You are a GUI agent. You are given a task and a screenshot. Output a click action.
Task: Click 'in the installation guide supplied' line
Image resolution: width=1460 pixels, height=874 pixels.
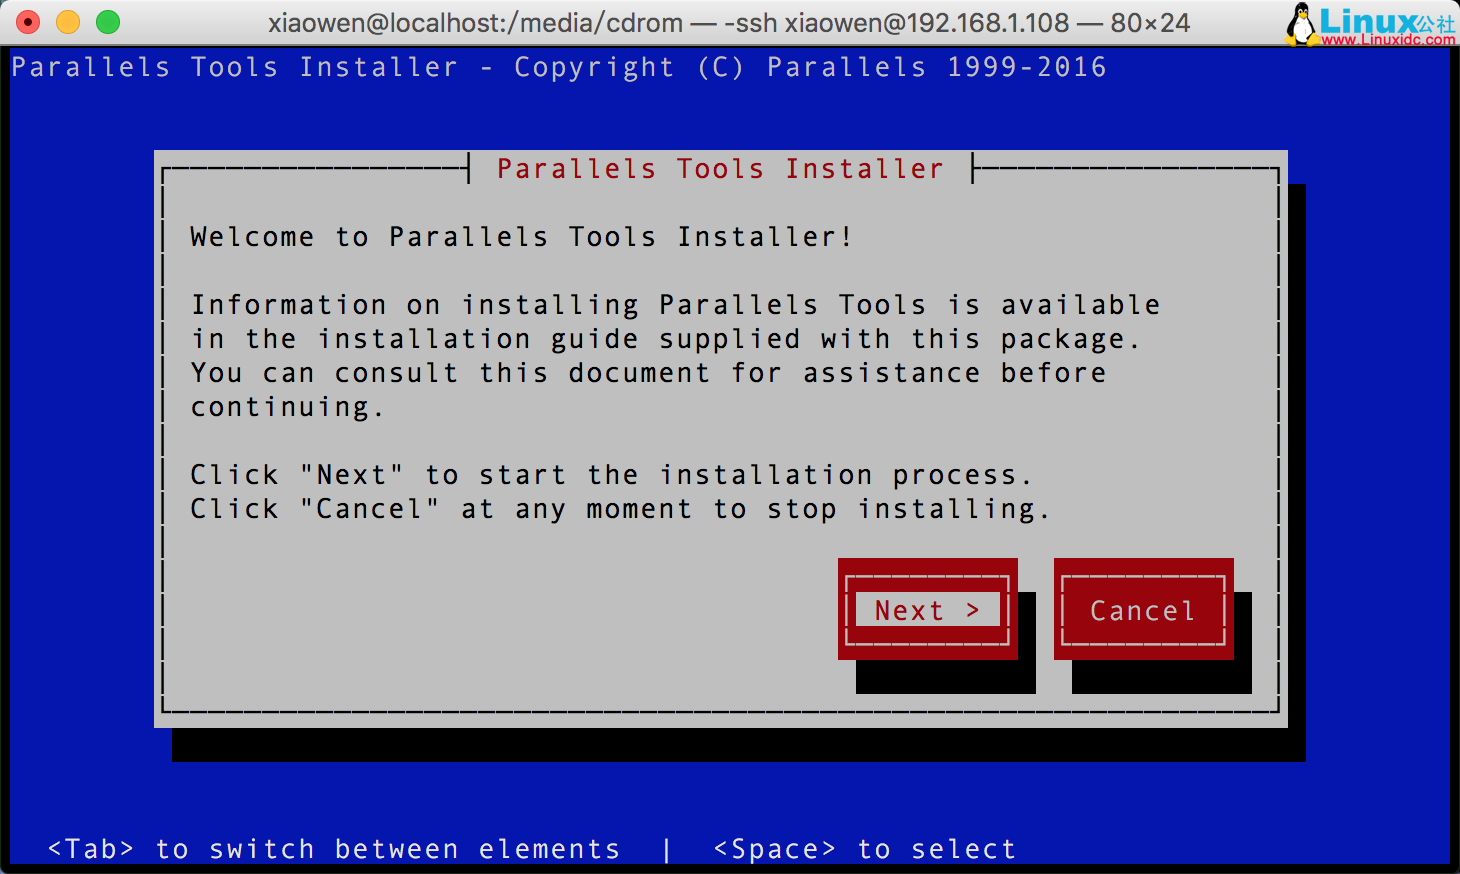664,339
